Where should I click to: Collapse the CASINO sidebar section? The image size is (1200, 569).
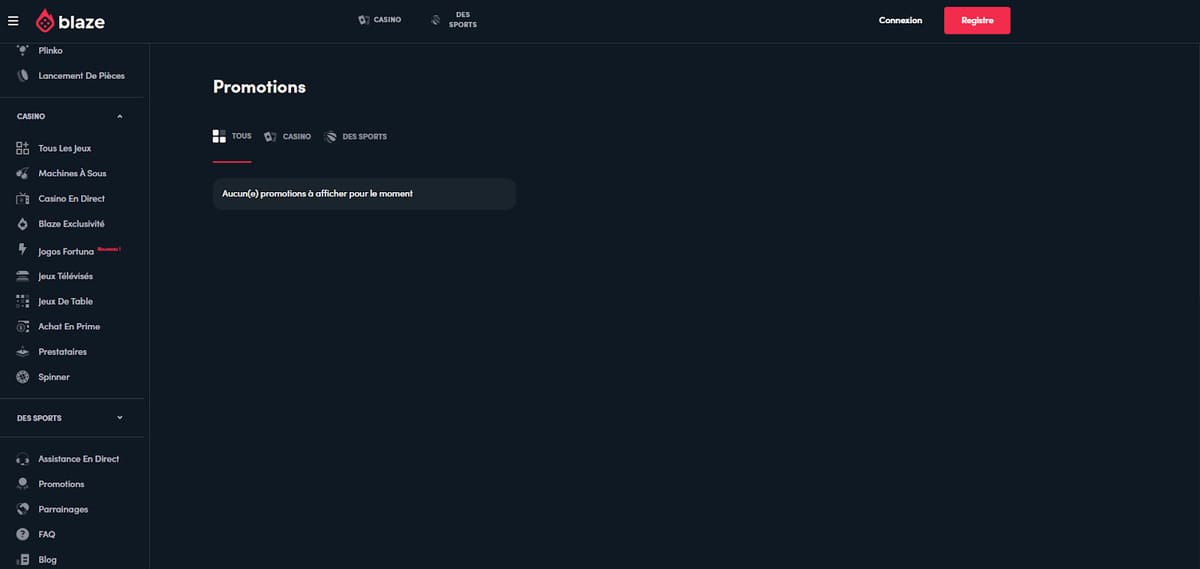click(120, 116)
